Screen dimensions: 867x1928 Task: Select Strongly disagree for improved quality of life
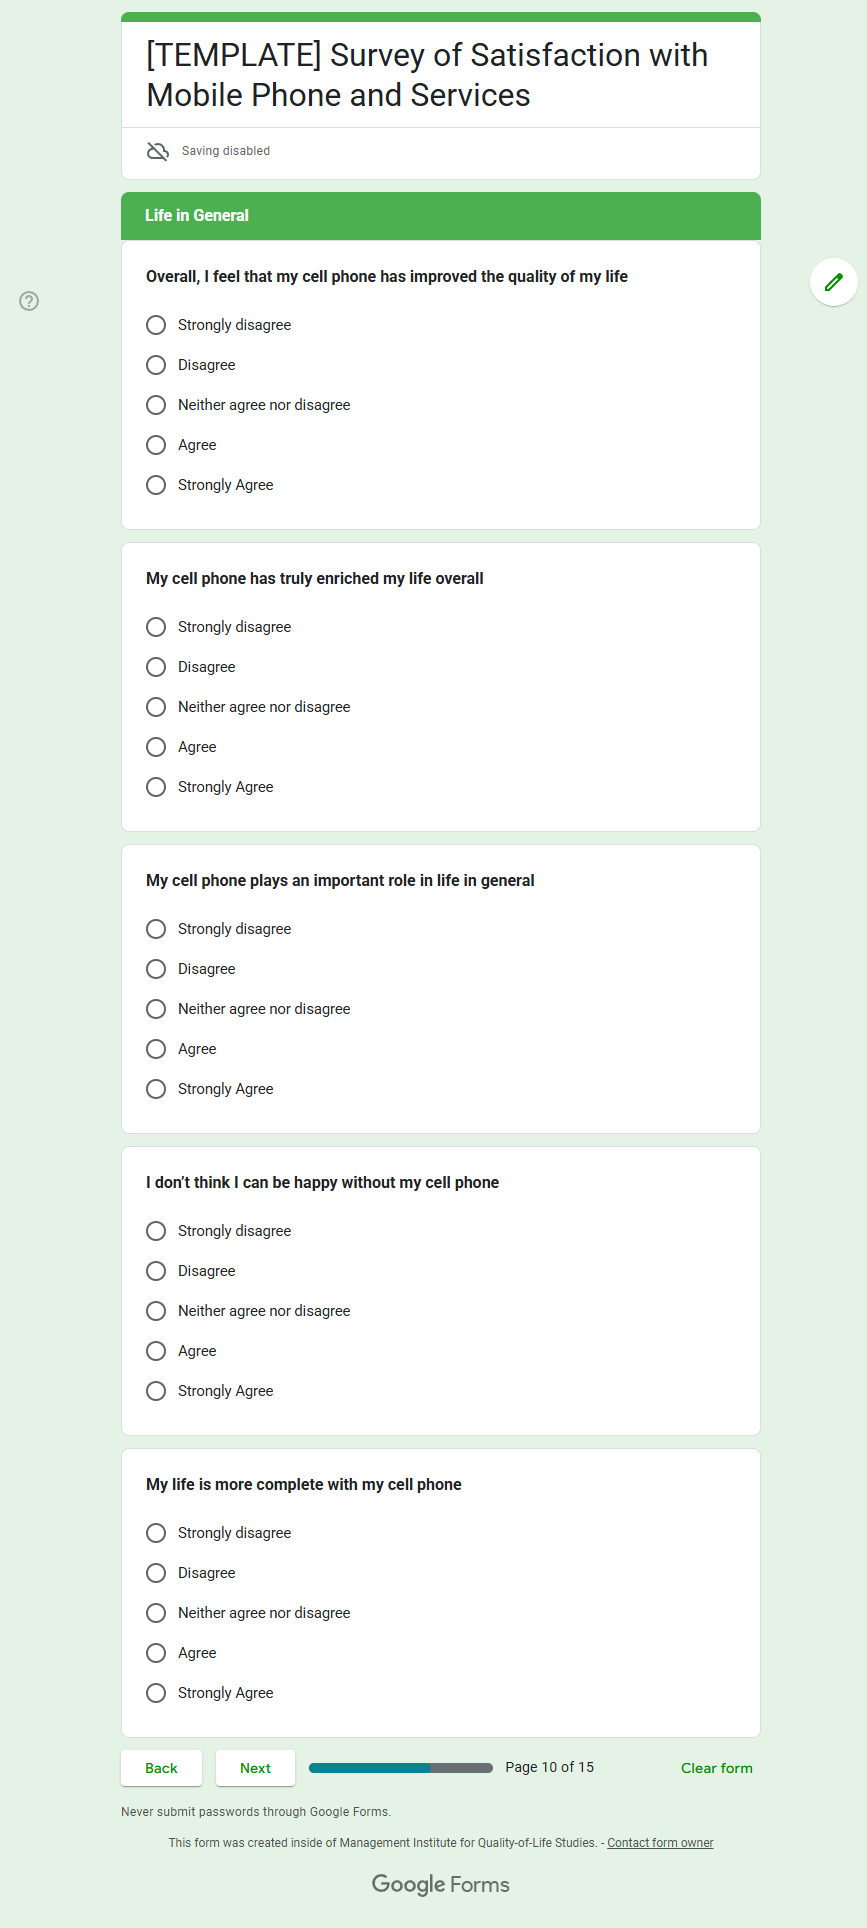coord(156,325)
